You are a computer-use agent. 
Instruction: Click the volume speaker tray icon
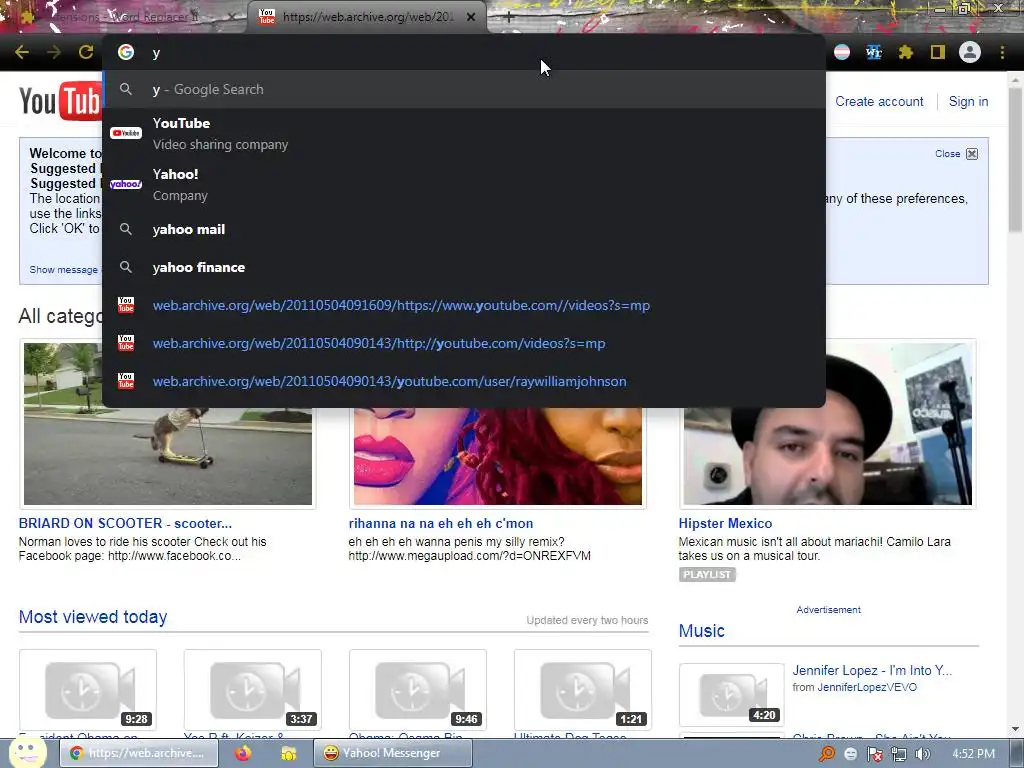922,754
